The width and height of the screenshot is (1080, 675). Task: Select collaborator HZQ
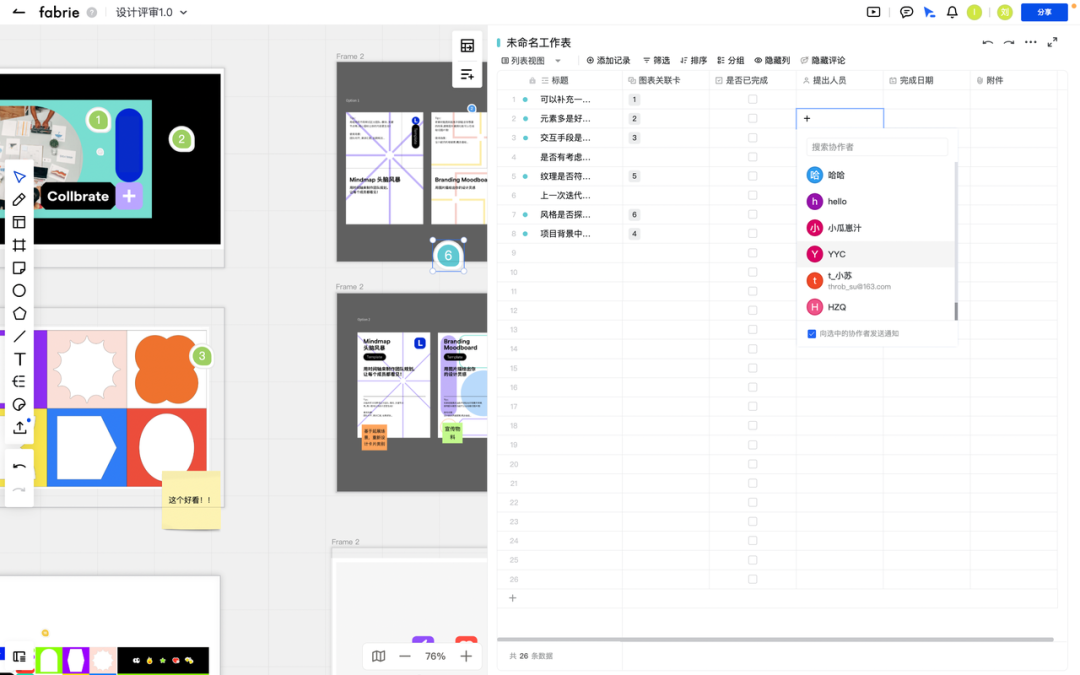[x=876, y=307]
